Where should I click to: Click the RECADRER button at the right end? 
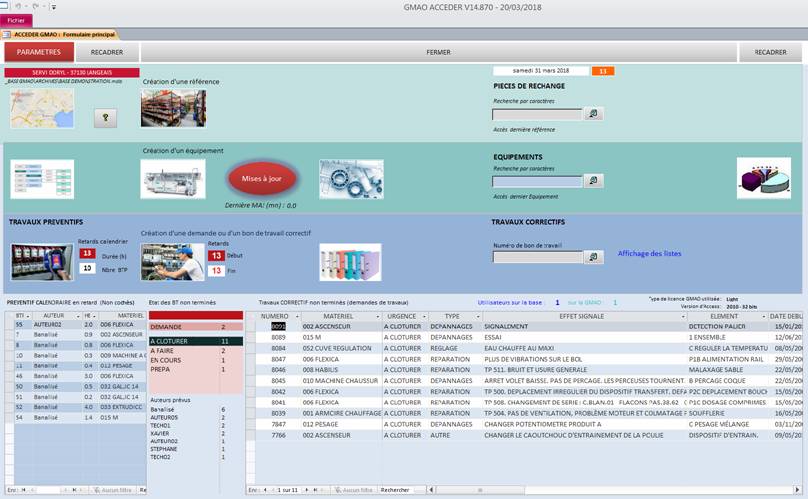(x=770, y=52)
